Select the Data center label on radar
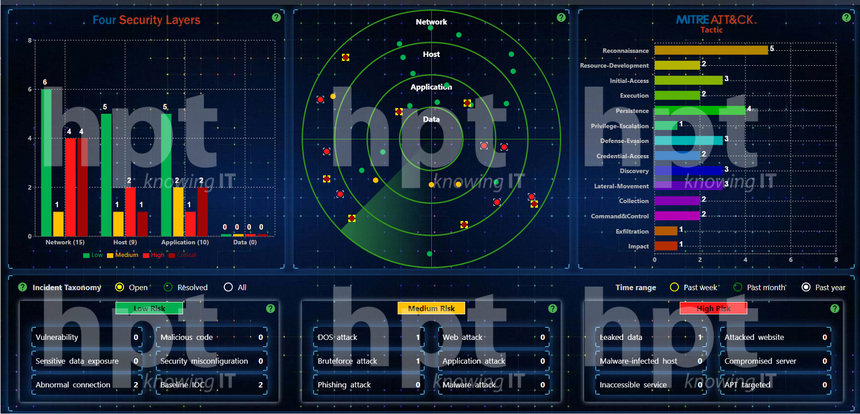Screen dimensions: 860x414 (431, 119)
